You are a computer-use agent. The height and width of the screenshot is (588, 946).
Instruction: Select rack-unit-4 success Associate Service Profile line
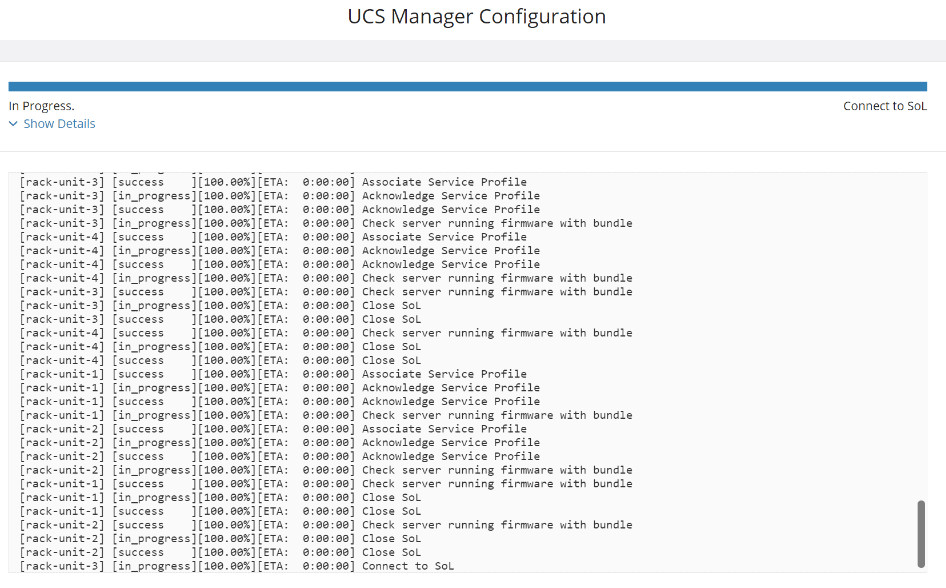point(273,237)
